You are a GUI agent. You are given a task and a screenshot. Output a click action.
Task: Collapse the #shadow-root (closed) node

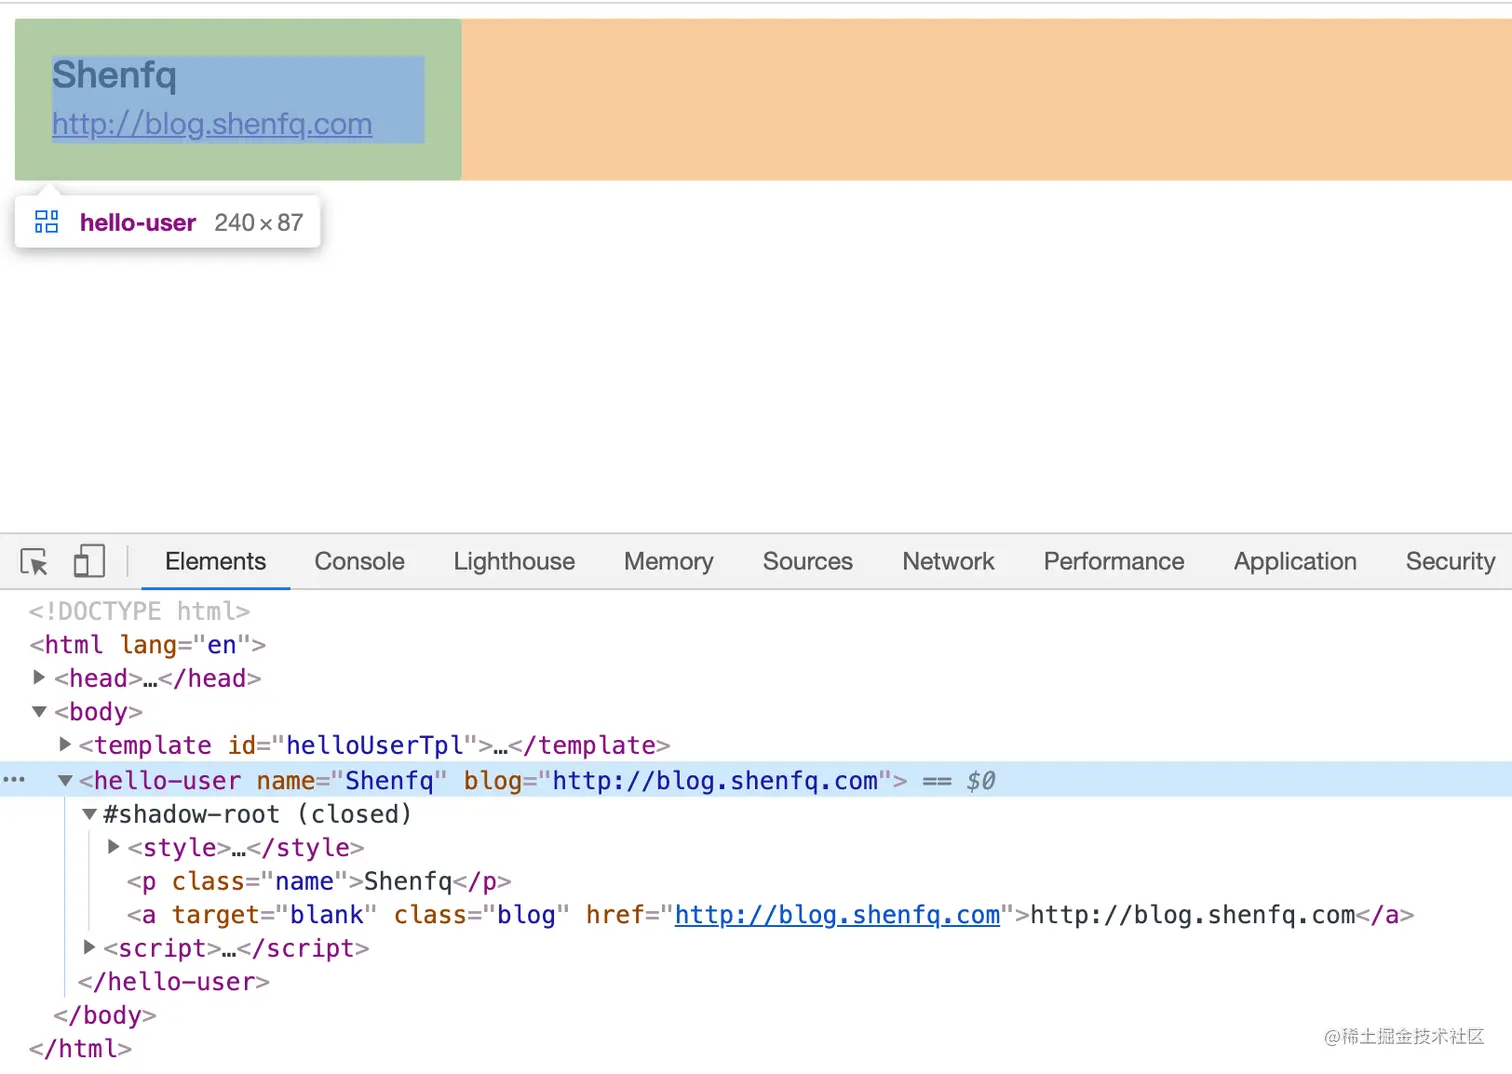pos(89,814)
